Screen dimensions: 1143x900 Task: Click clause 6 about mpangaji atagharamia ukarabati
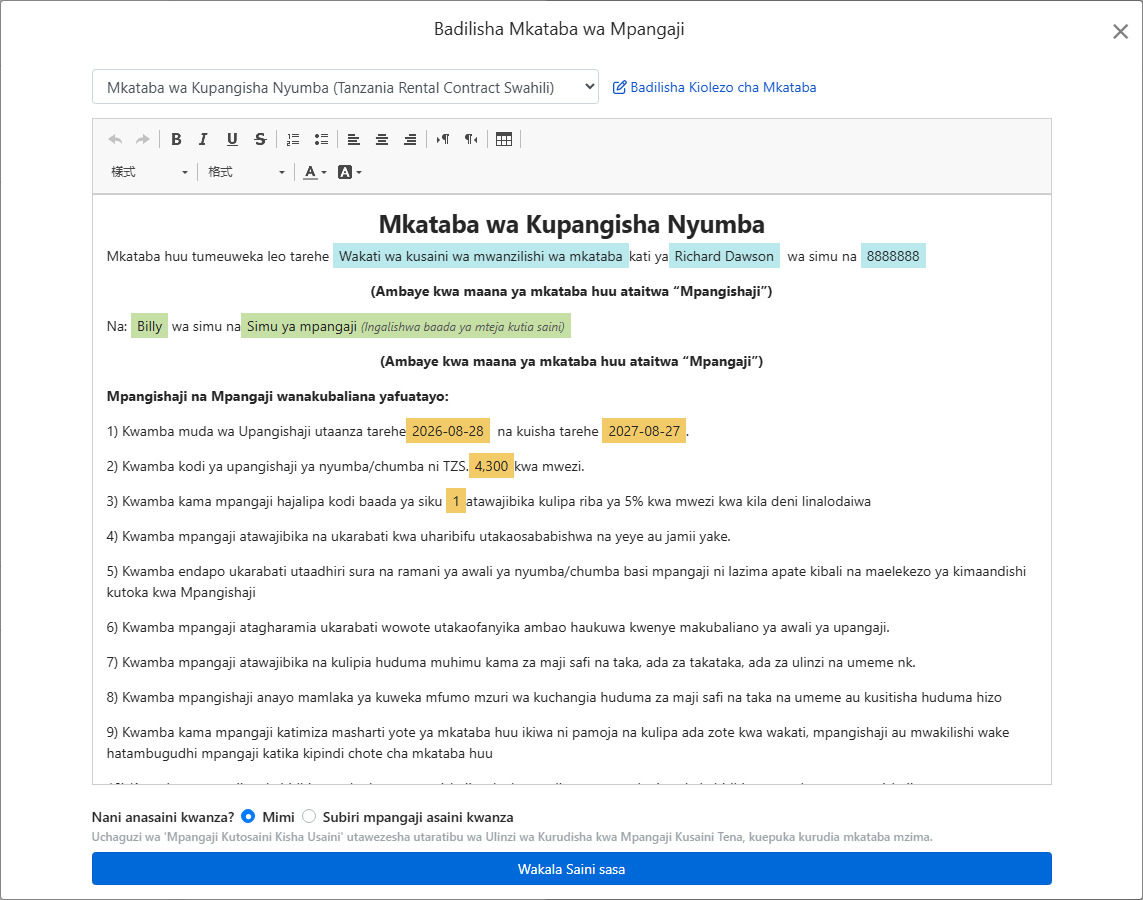[x=498, y=627]
